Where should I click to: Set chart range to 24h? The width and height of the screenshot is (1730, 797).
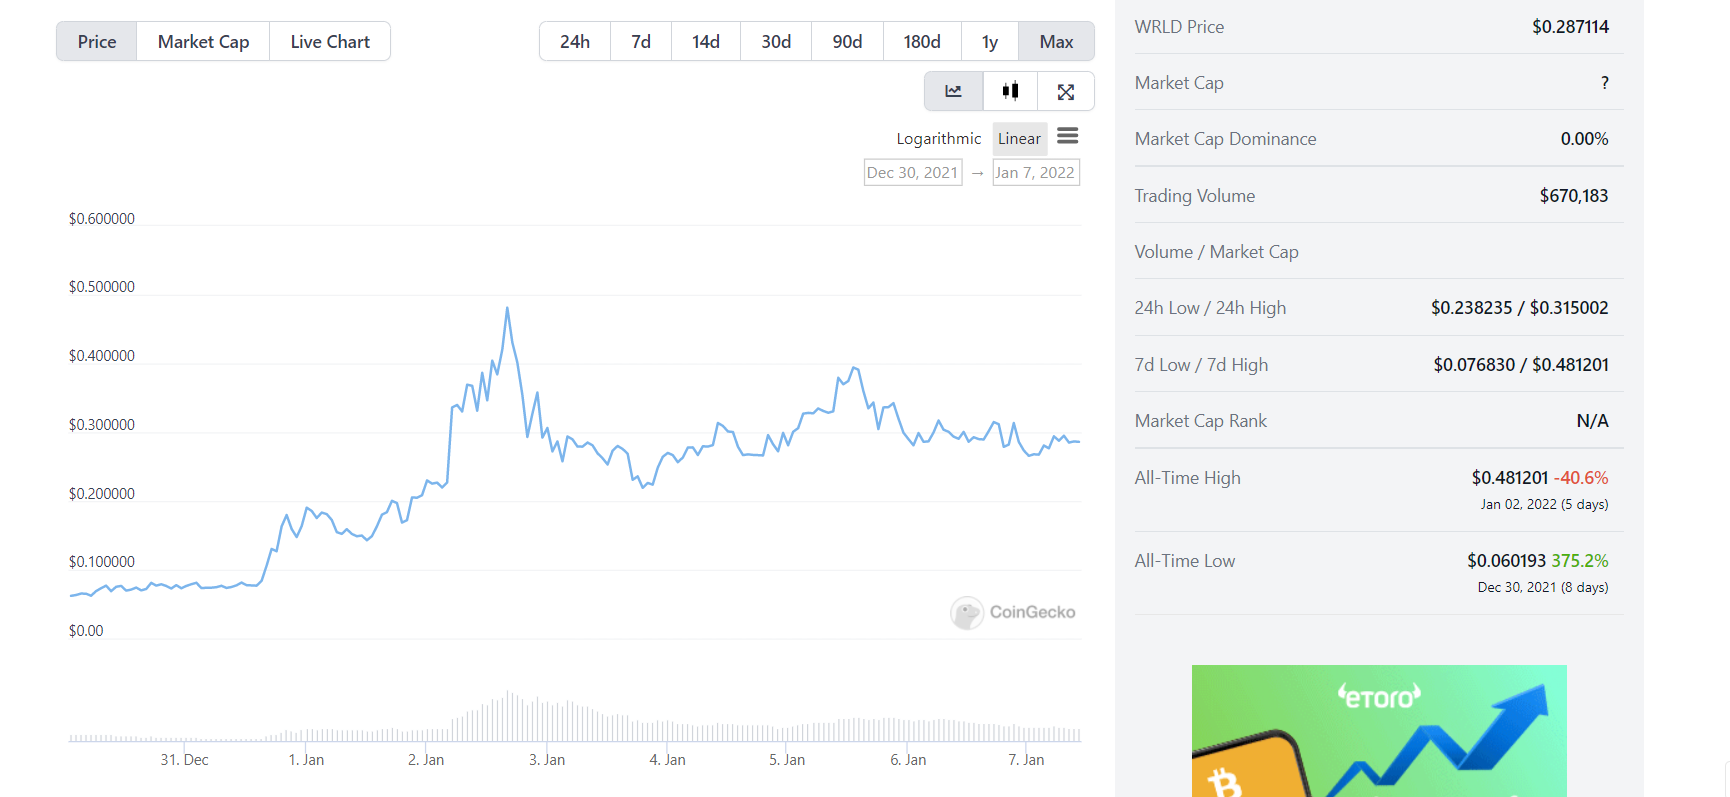coord(575,42)
